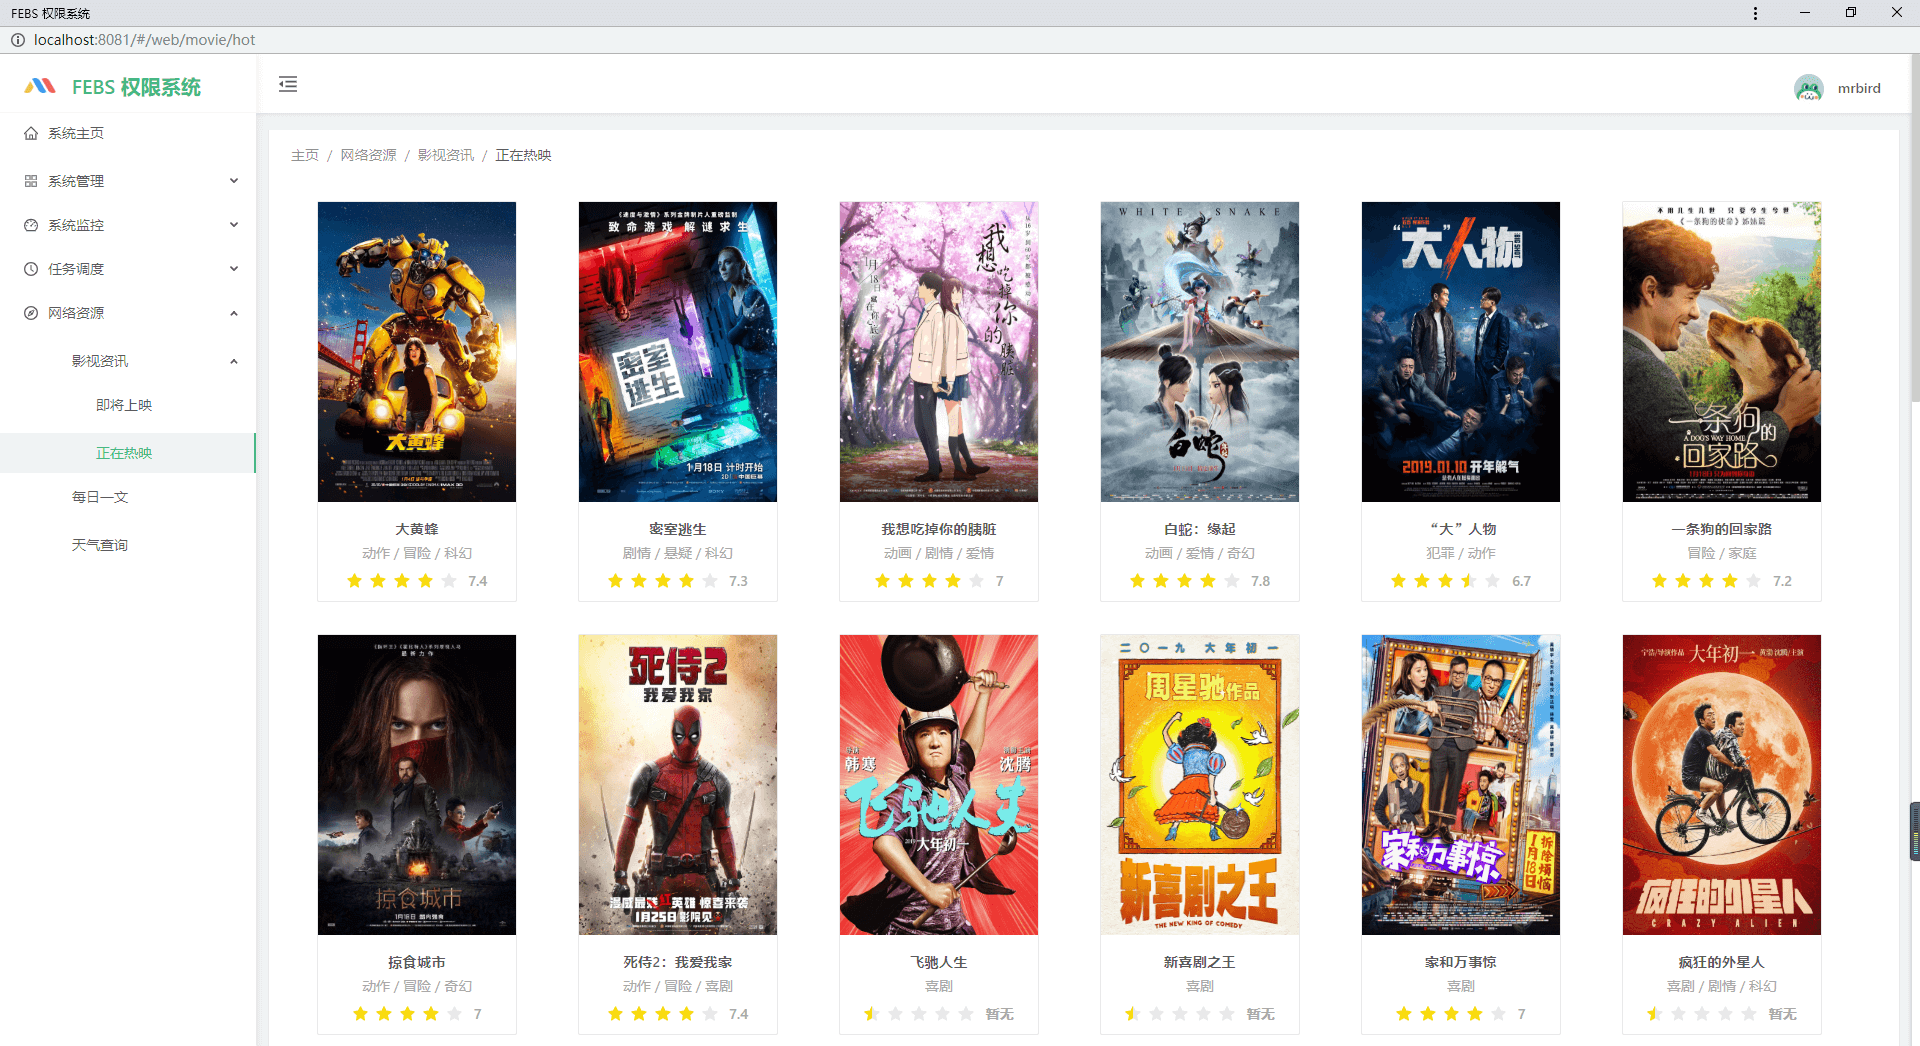Click the FEBS 权限系统 title
The height and width of the screenshot is (1046, 1920).
136,87
